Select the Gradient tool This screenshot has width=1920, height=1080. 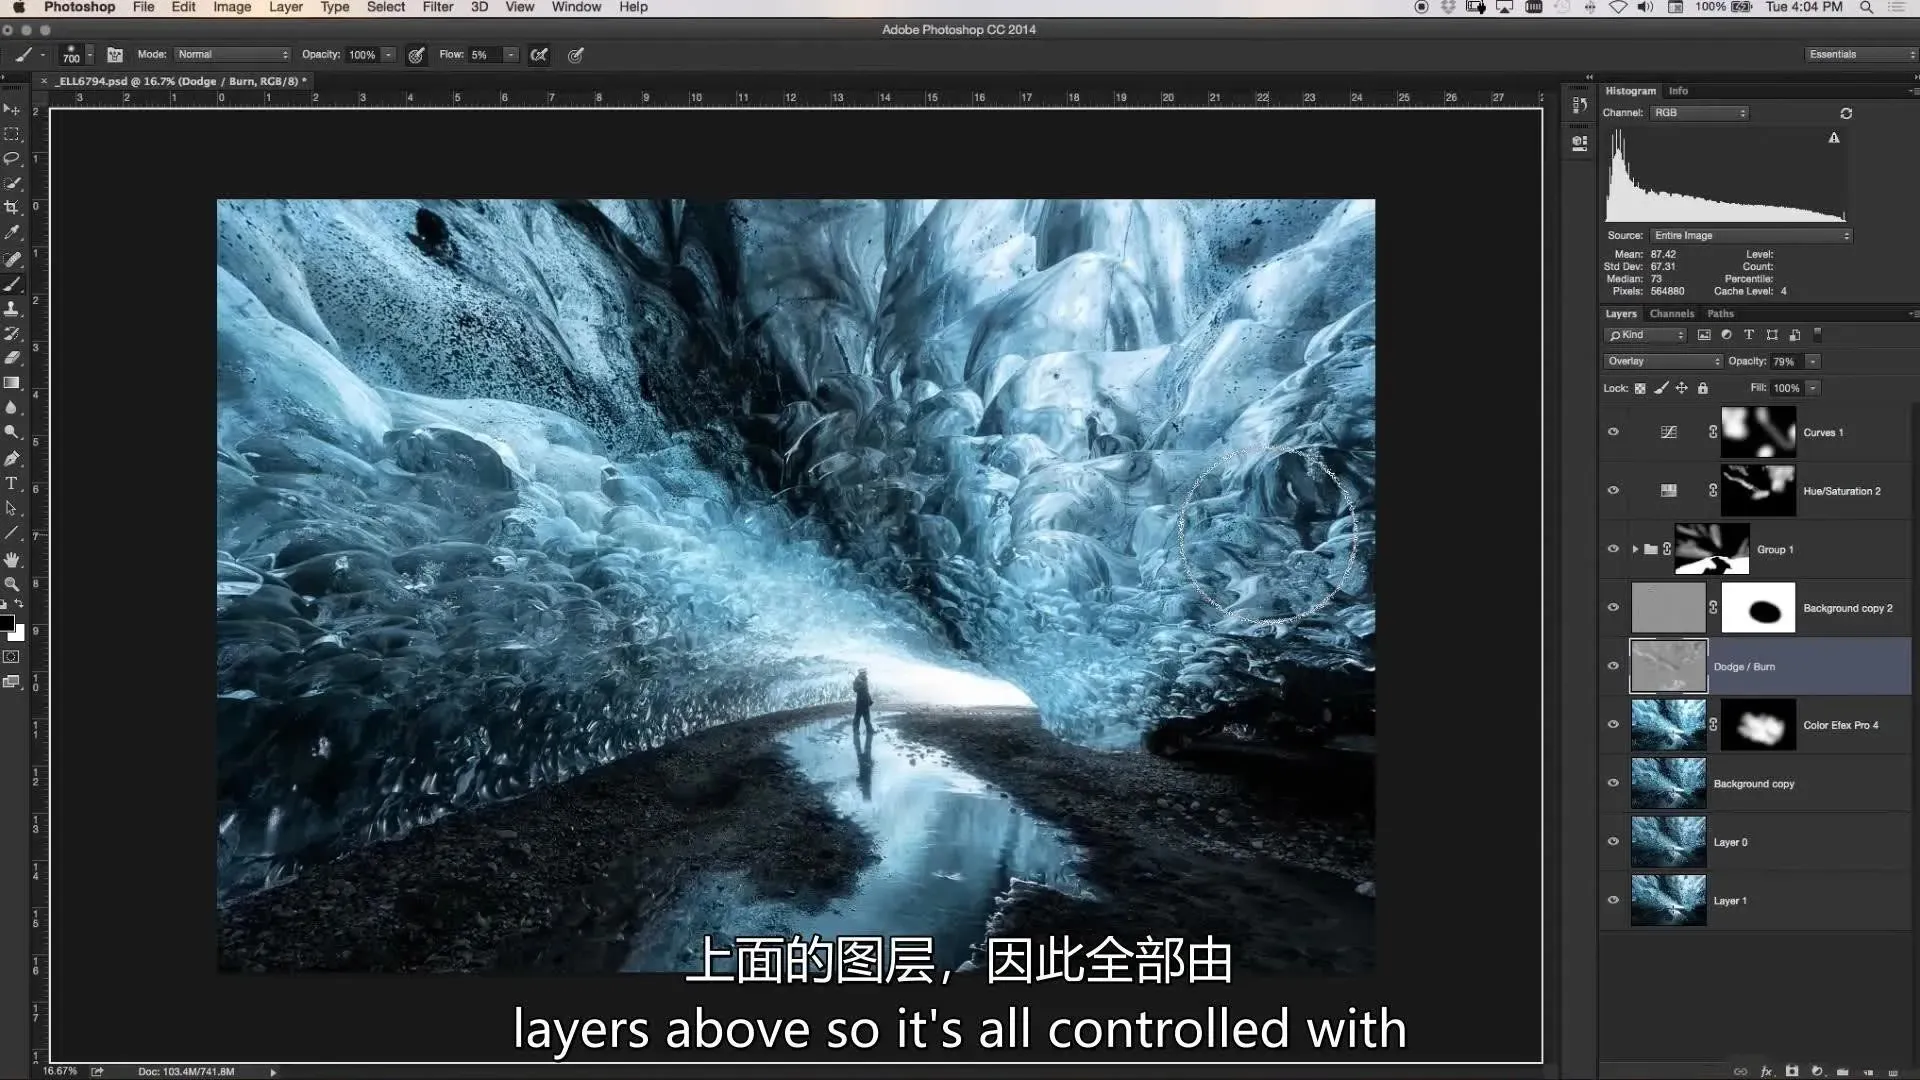coord(12,383)
